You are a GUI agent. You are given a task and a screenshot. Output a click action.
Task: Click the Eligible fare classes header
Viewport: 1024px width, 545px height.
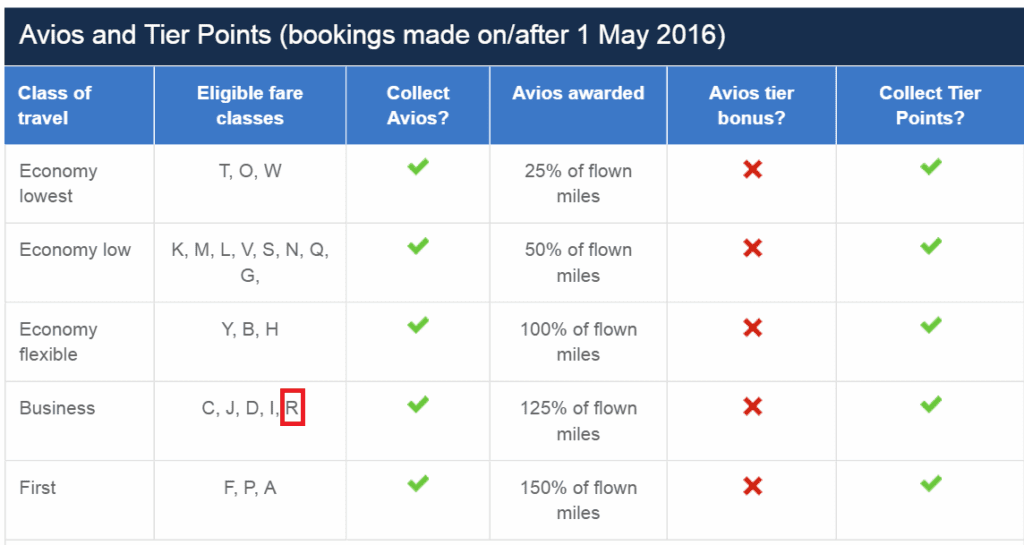coord(250,105)
